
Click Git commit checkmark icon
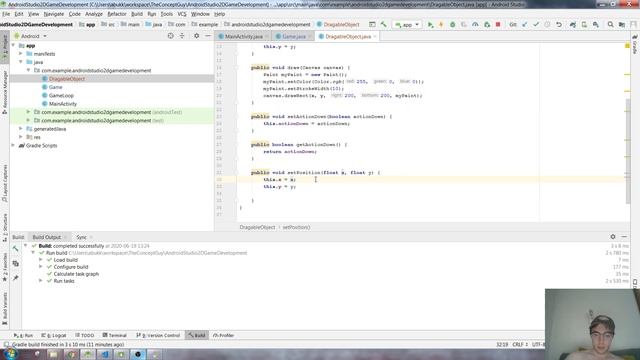(536, 24)
